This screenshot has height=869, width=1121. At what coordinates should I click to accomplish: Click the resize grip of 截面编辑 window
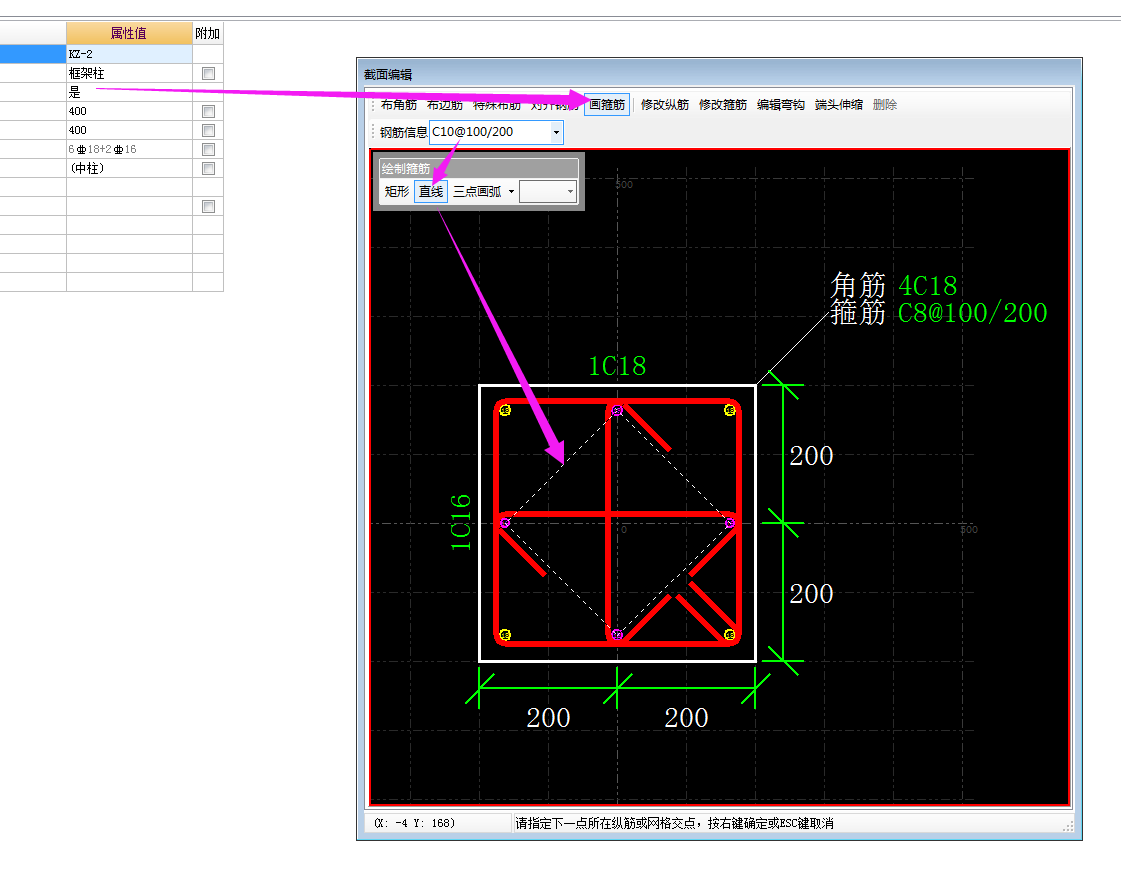click(x=1068, y=826)
